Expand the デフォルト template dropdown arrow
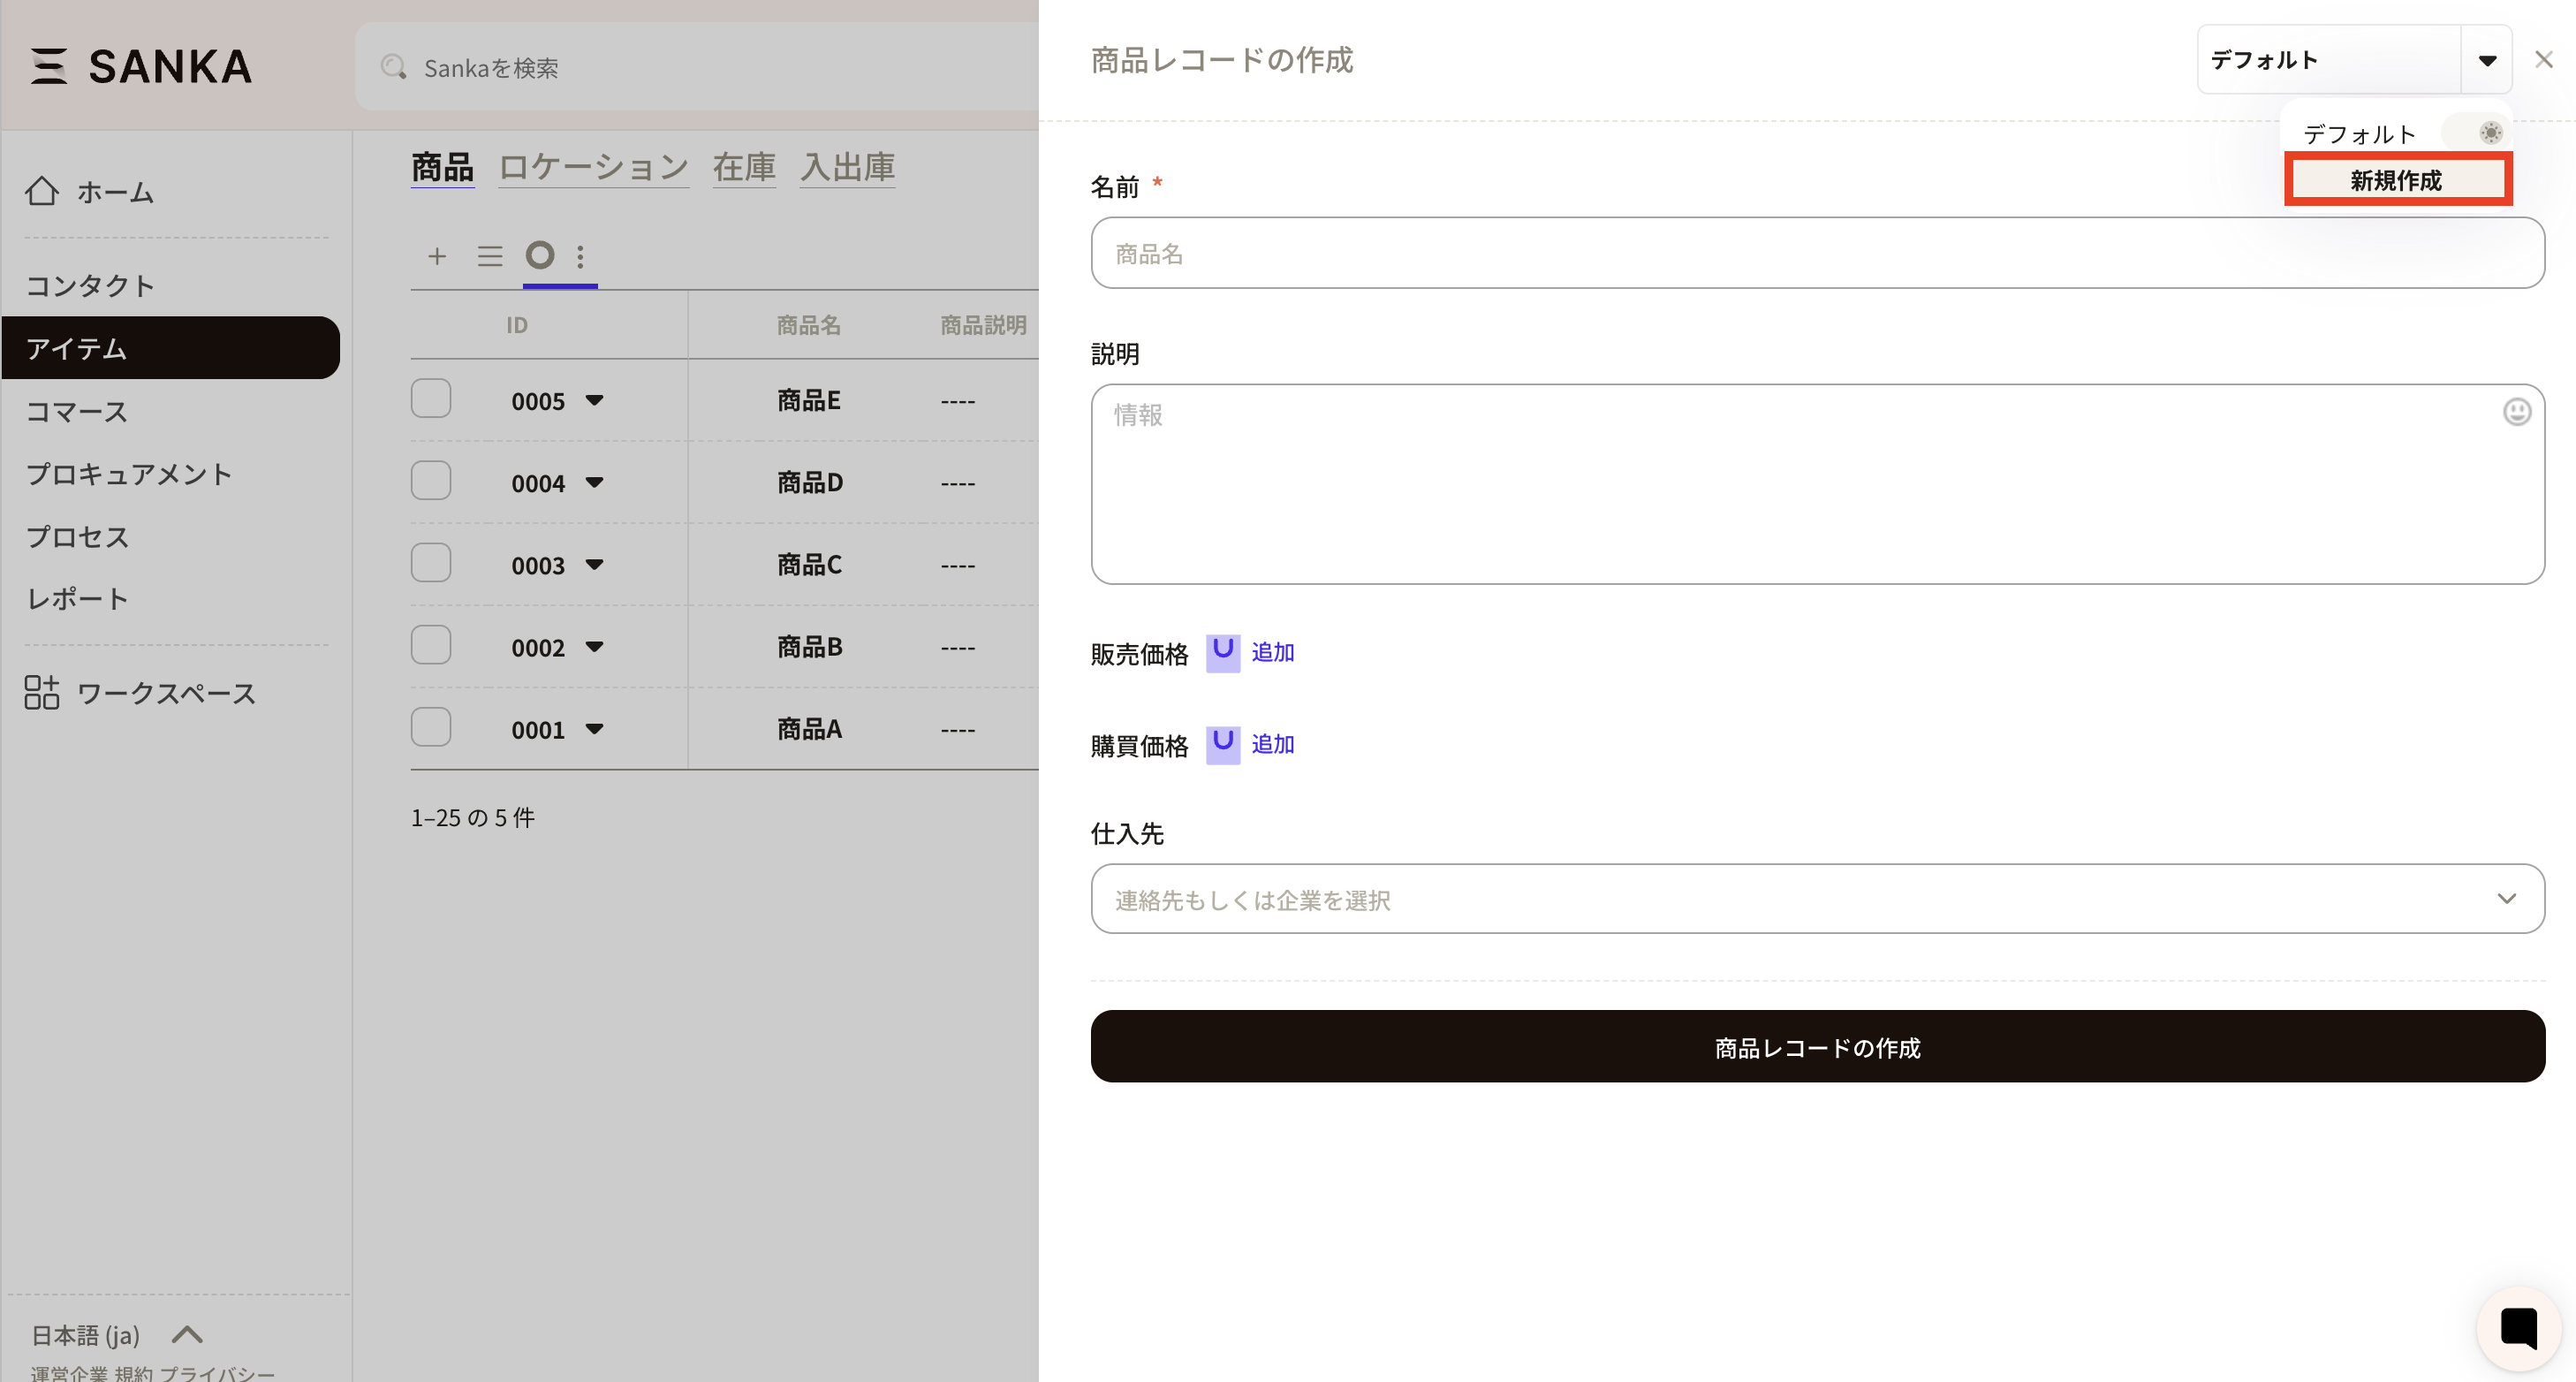 tap(2487, 60)
